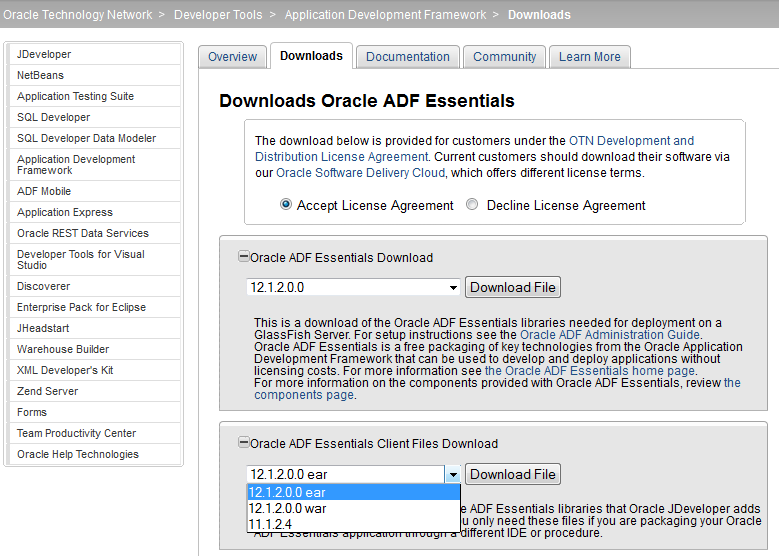779x556 pixels.
Task: Open JHeadstart in sidebar
Action: (95, 328)
